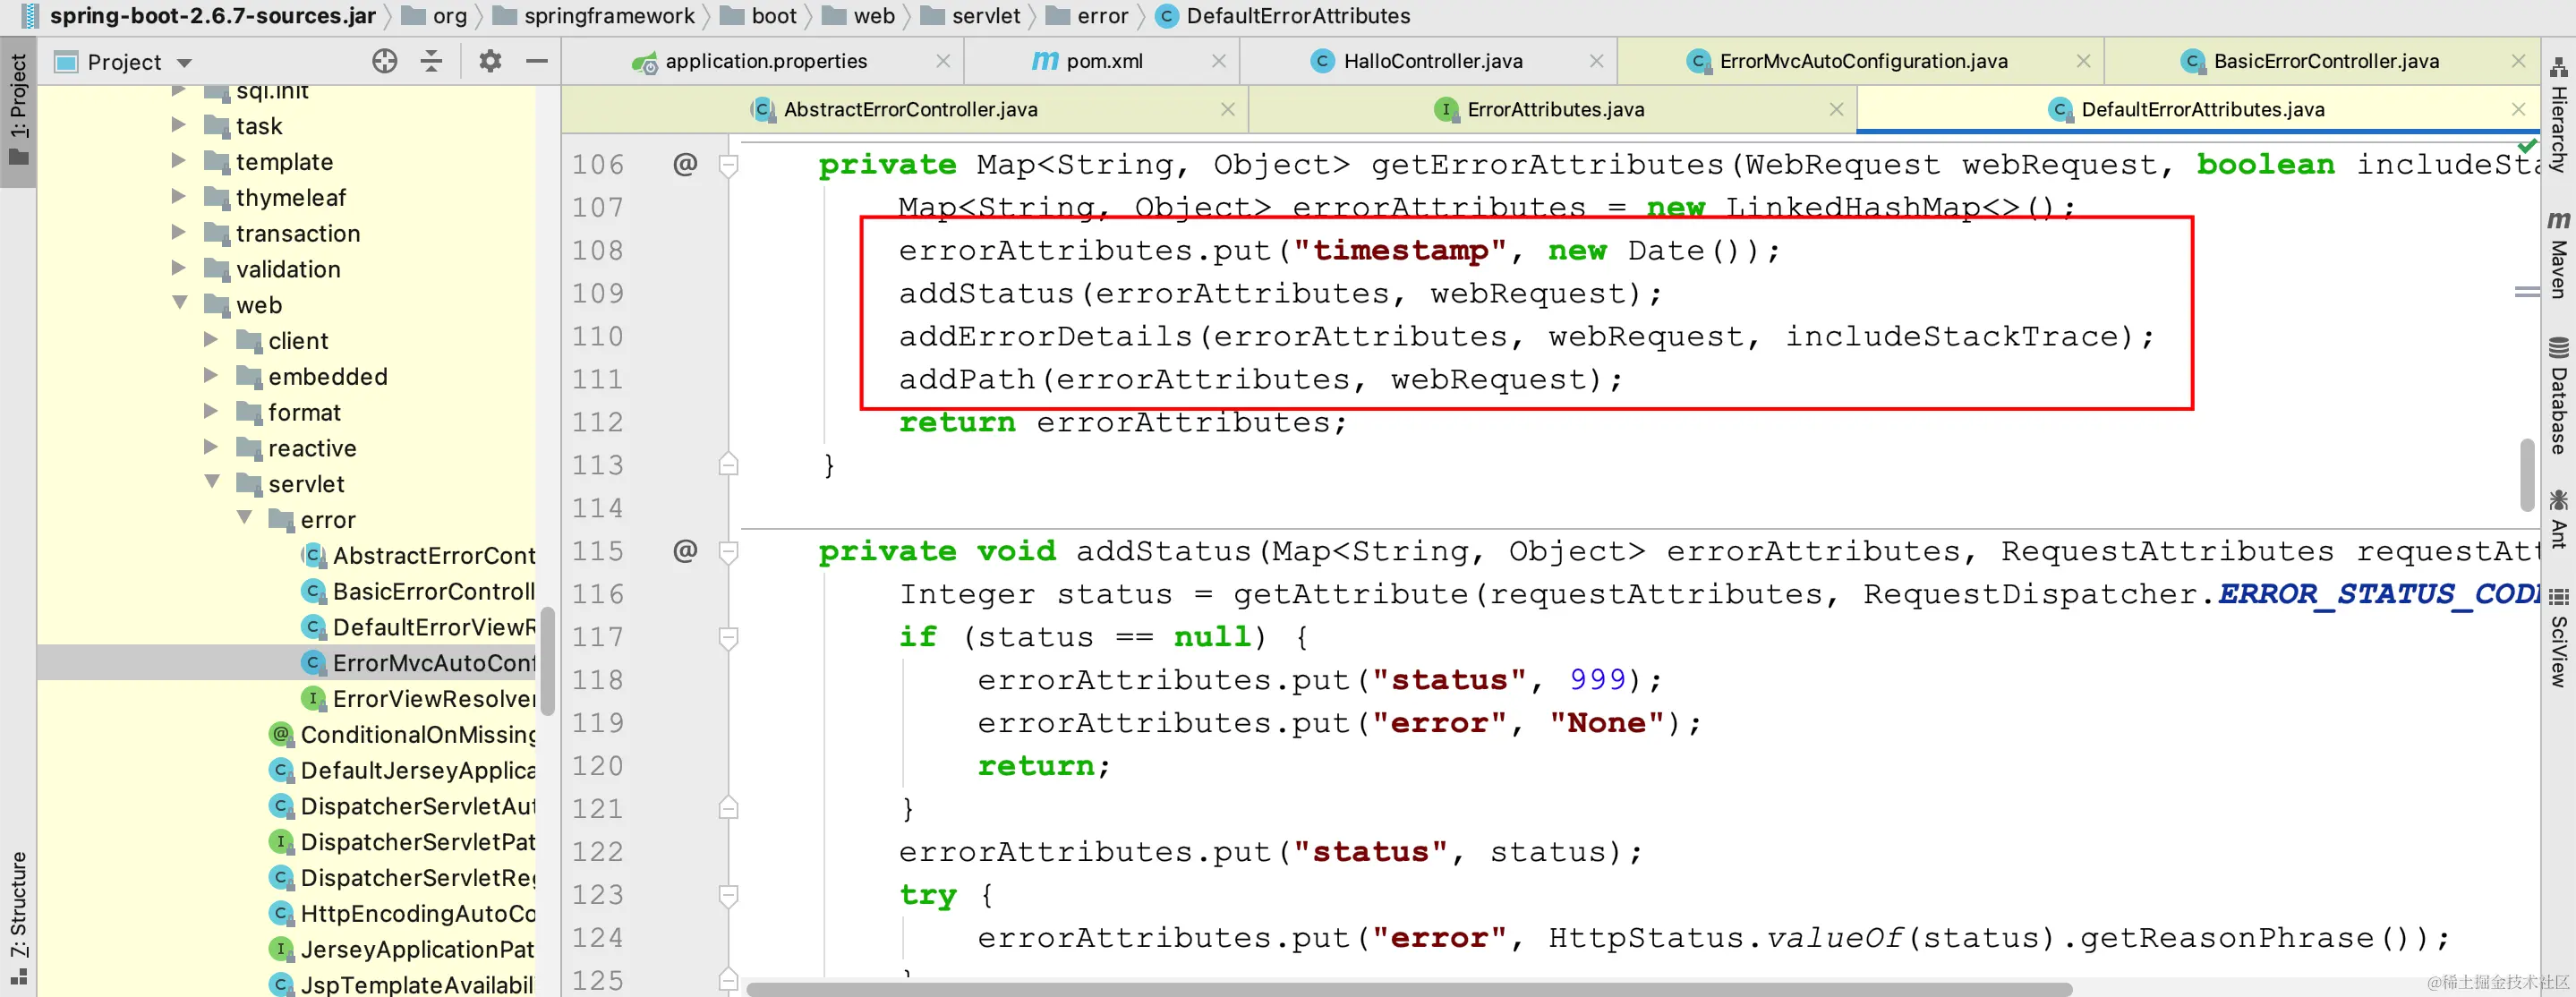Close the pom.xml tab

tap(1218, 61)
